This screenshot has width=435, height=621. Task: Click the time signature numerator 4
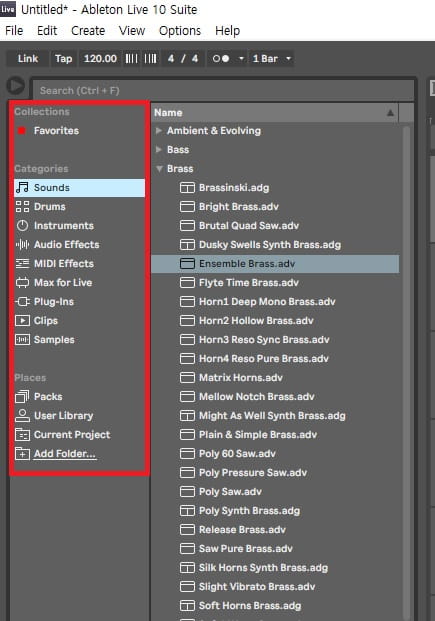pos(171,59)
